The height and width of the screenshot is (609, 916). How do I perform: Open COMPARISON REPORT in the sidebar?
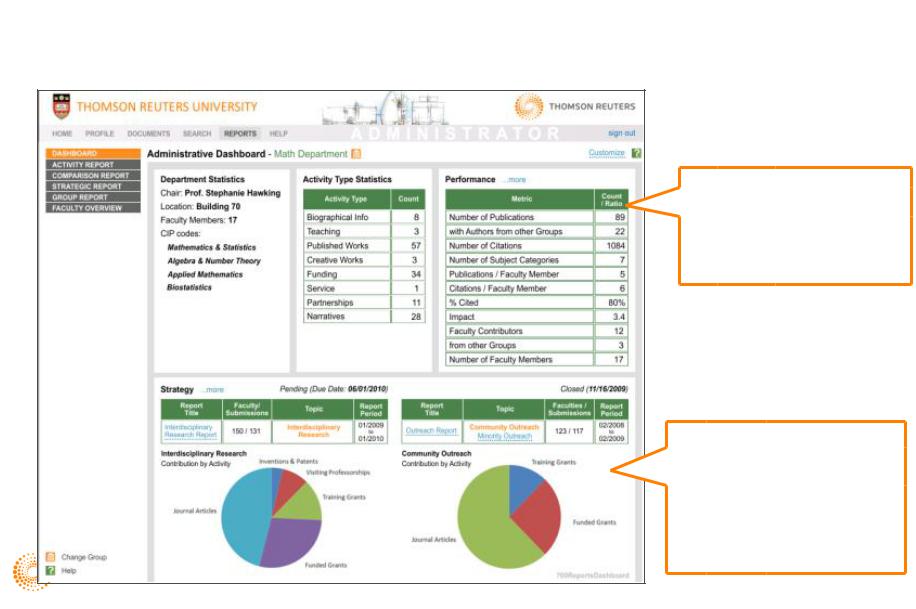coord(93,175)
